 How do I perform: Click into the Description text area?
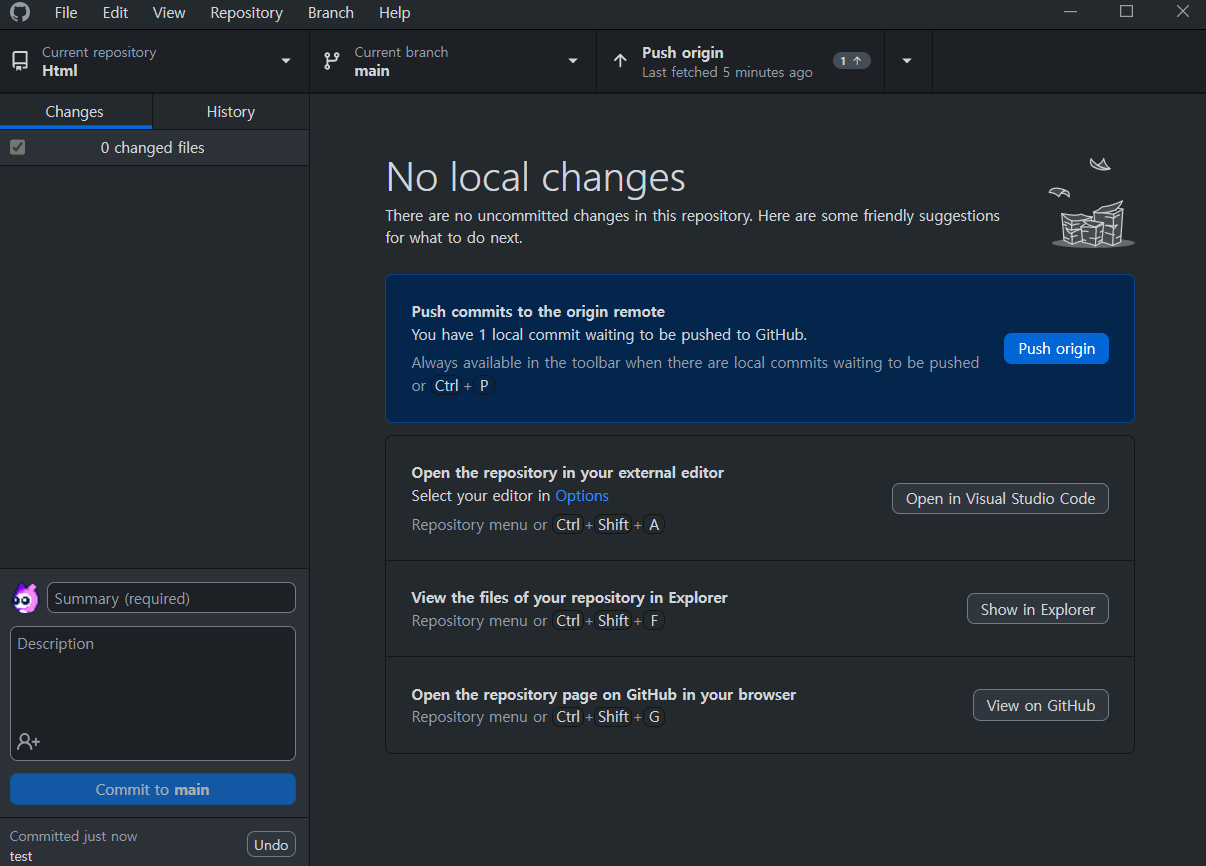[153, 693]
